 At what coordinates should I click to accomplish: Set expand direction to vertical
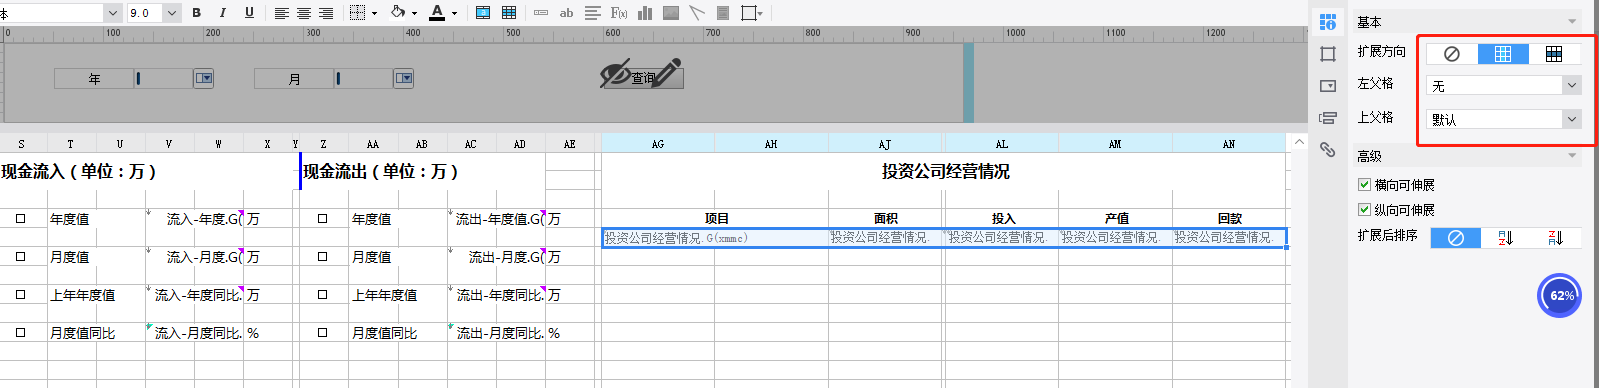[1503, 54]
